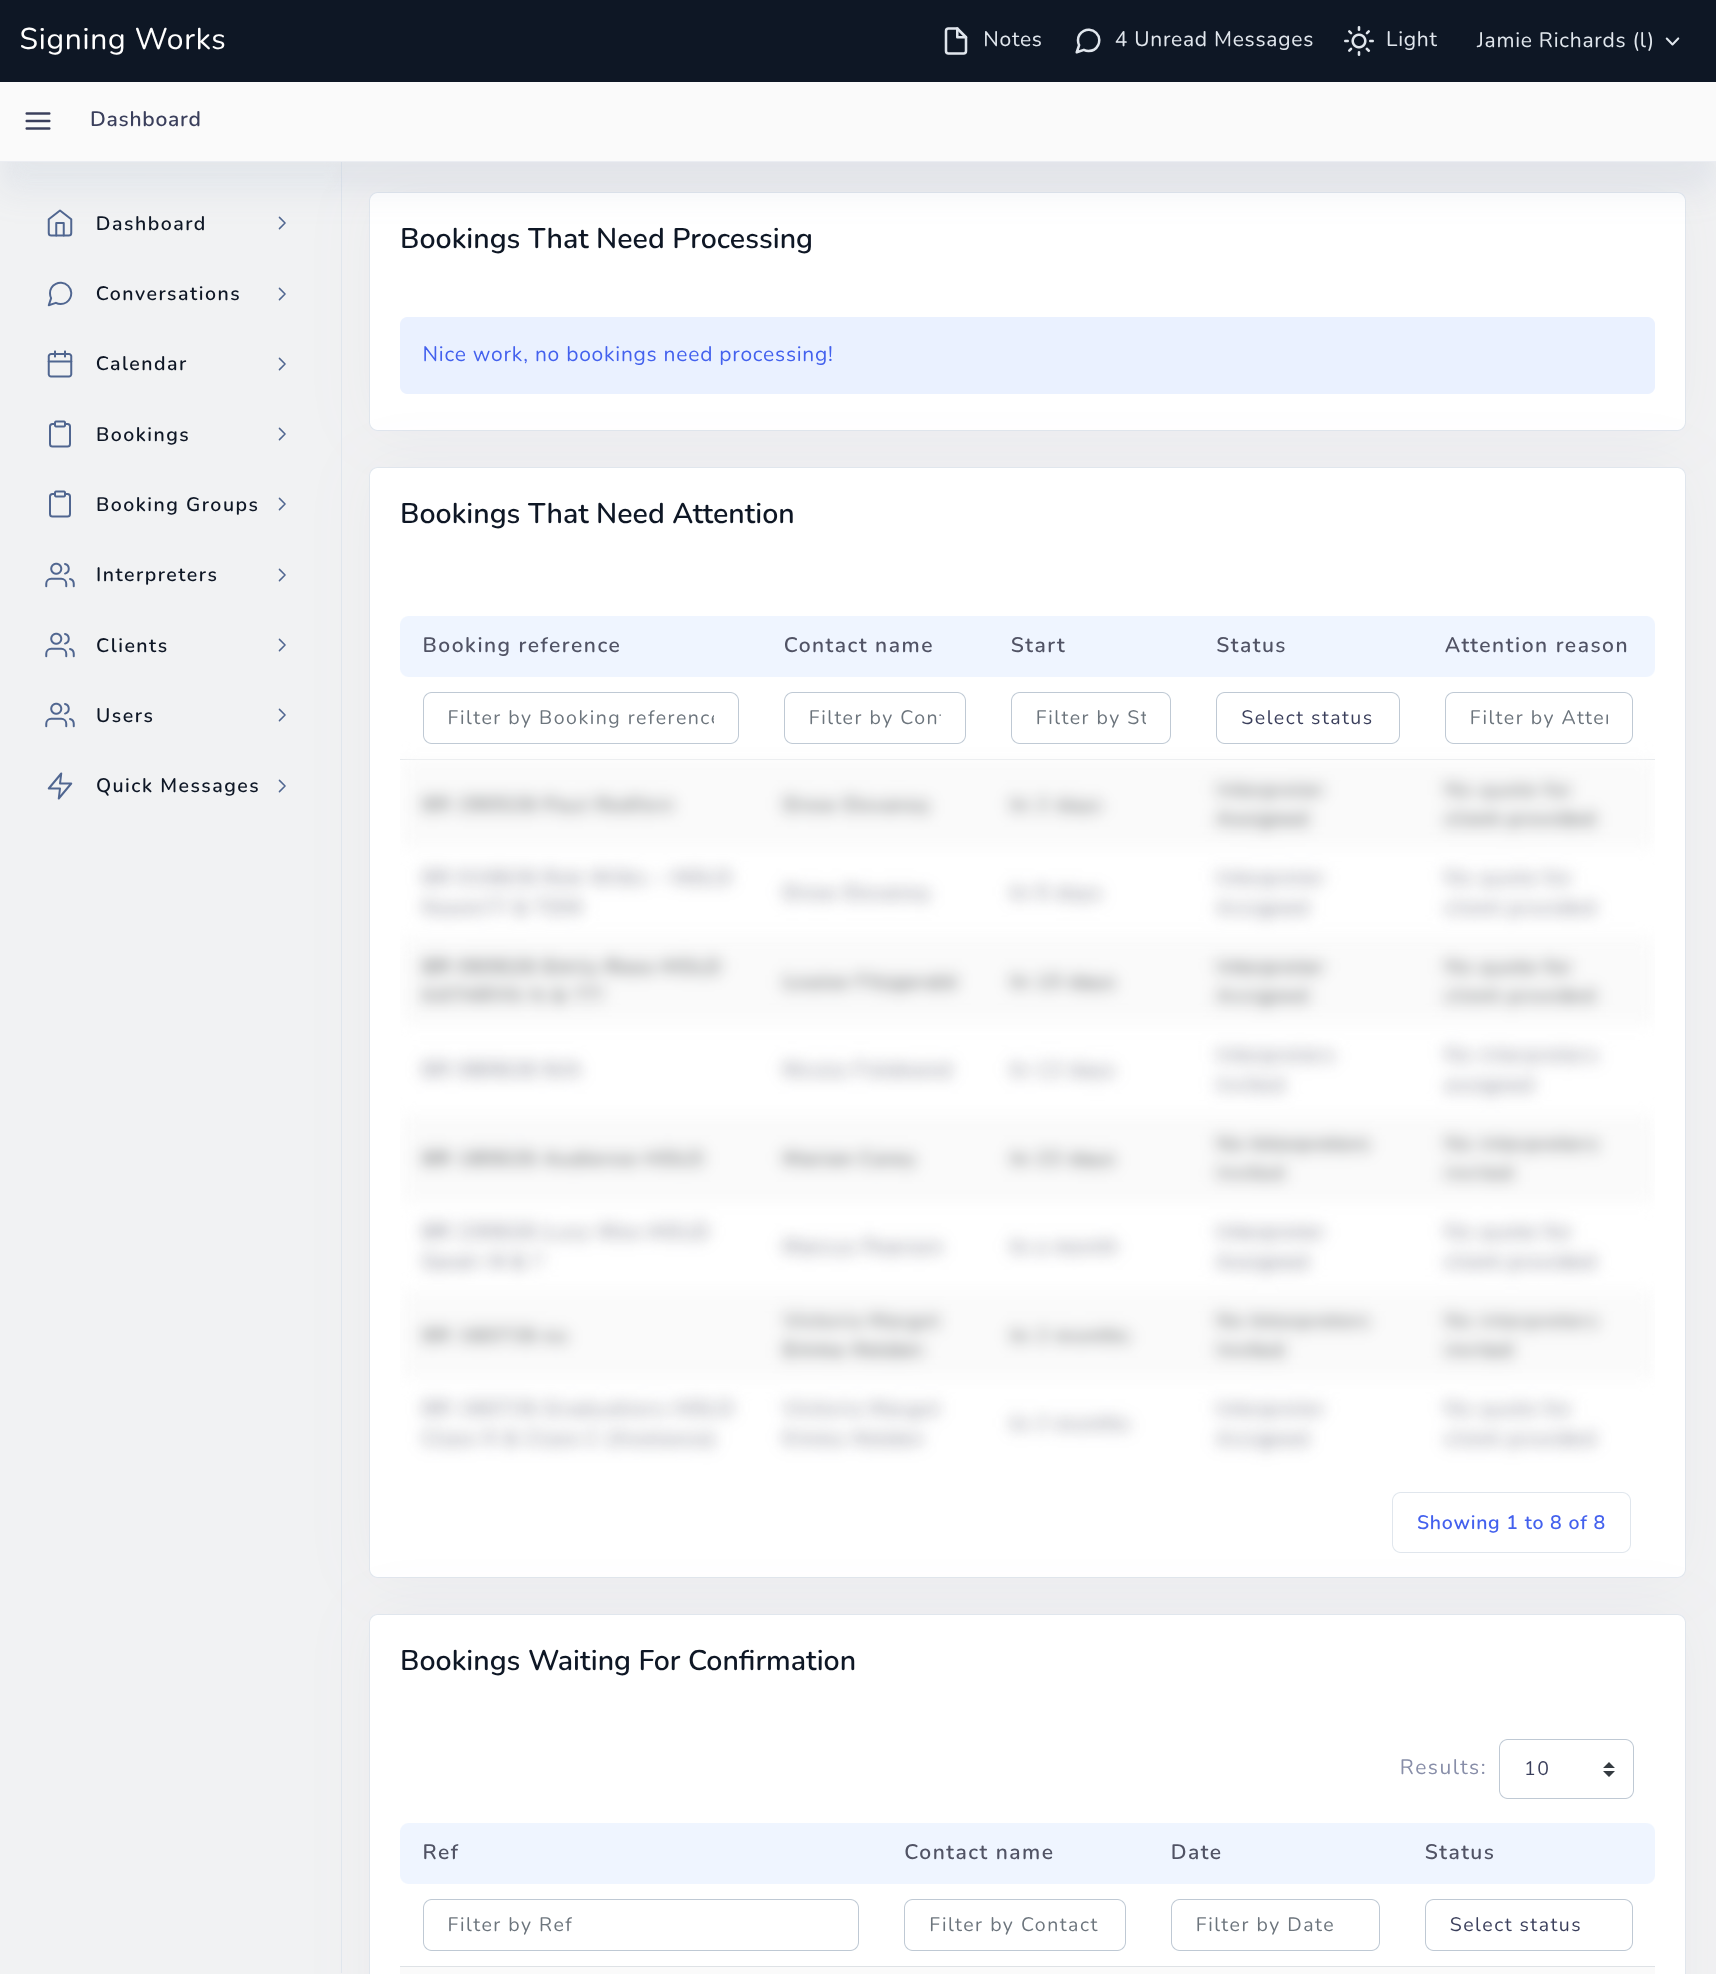Open Quick Messages menu item
This screenshot has height=1974, width=1716.
click(168, 786)
